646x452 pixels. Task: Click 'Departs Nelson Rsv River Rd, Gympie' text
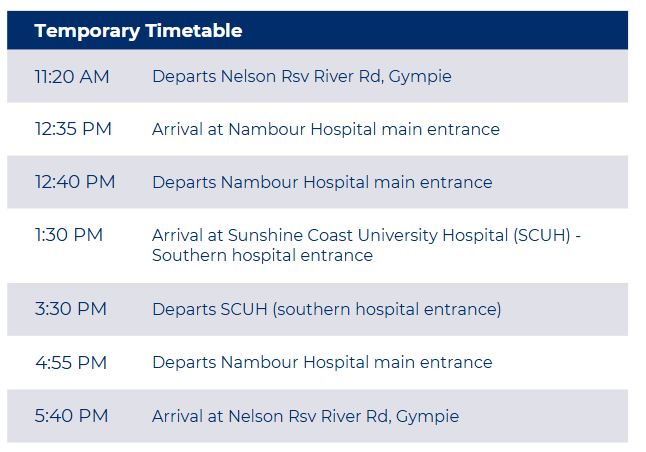301,77
